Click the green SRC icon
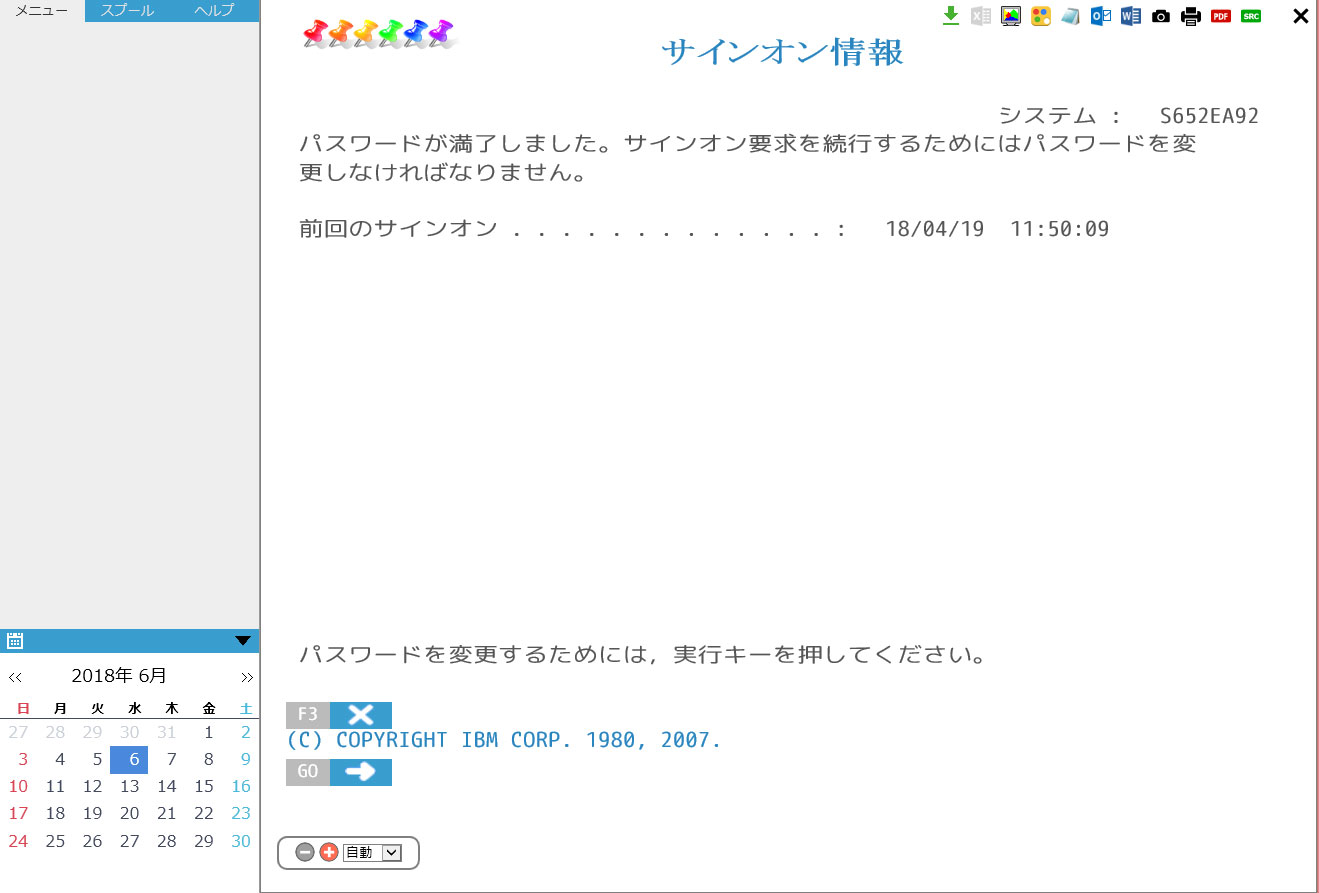 click(1251, 16)
